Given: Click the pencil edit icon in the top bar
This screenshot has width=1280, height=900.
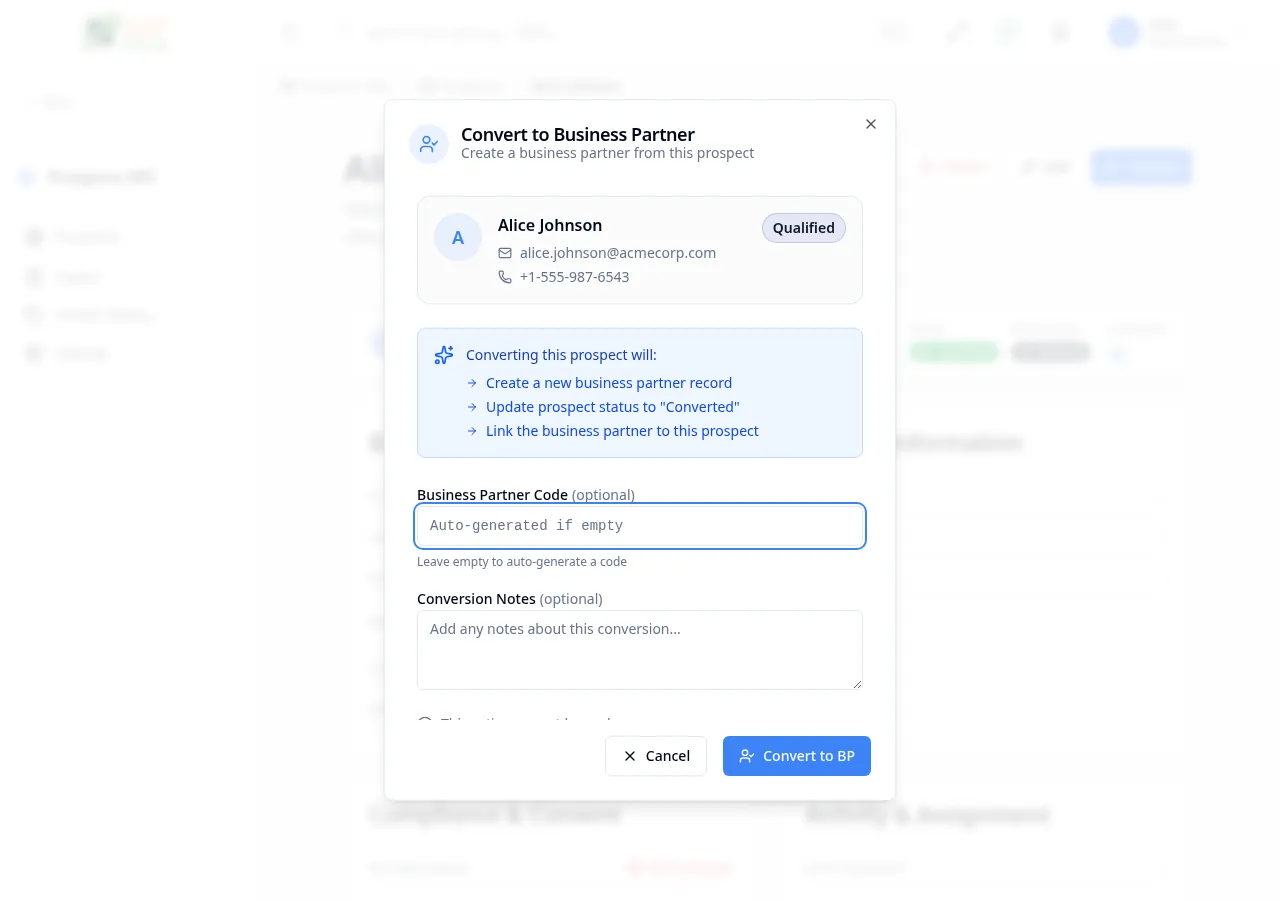Looking at the screenshot, I should (x=956, y=32).
